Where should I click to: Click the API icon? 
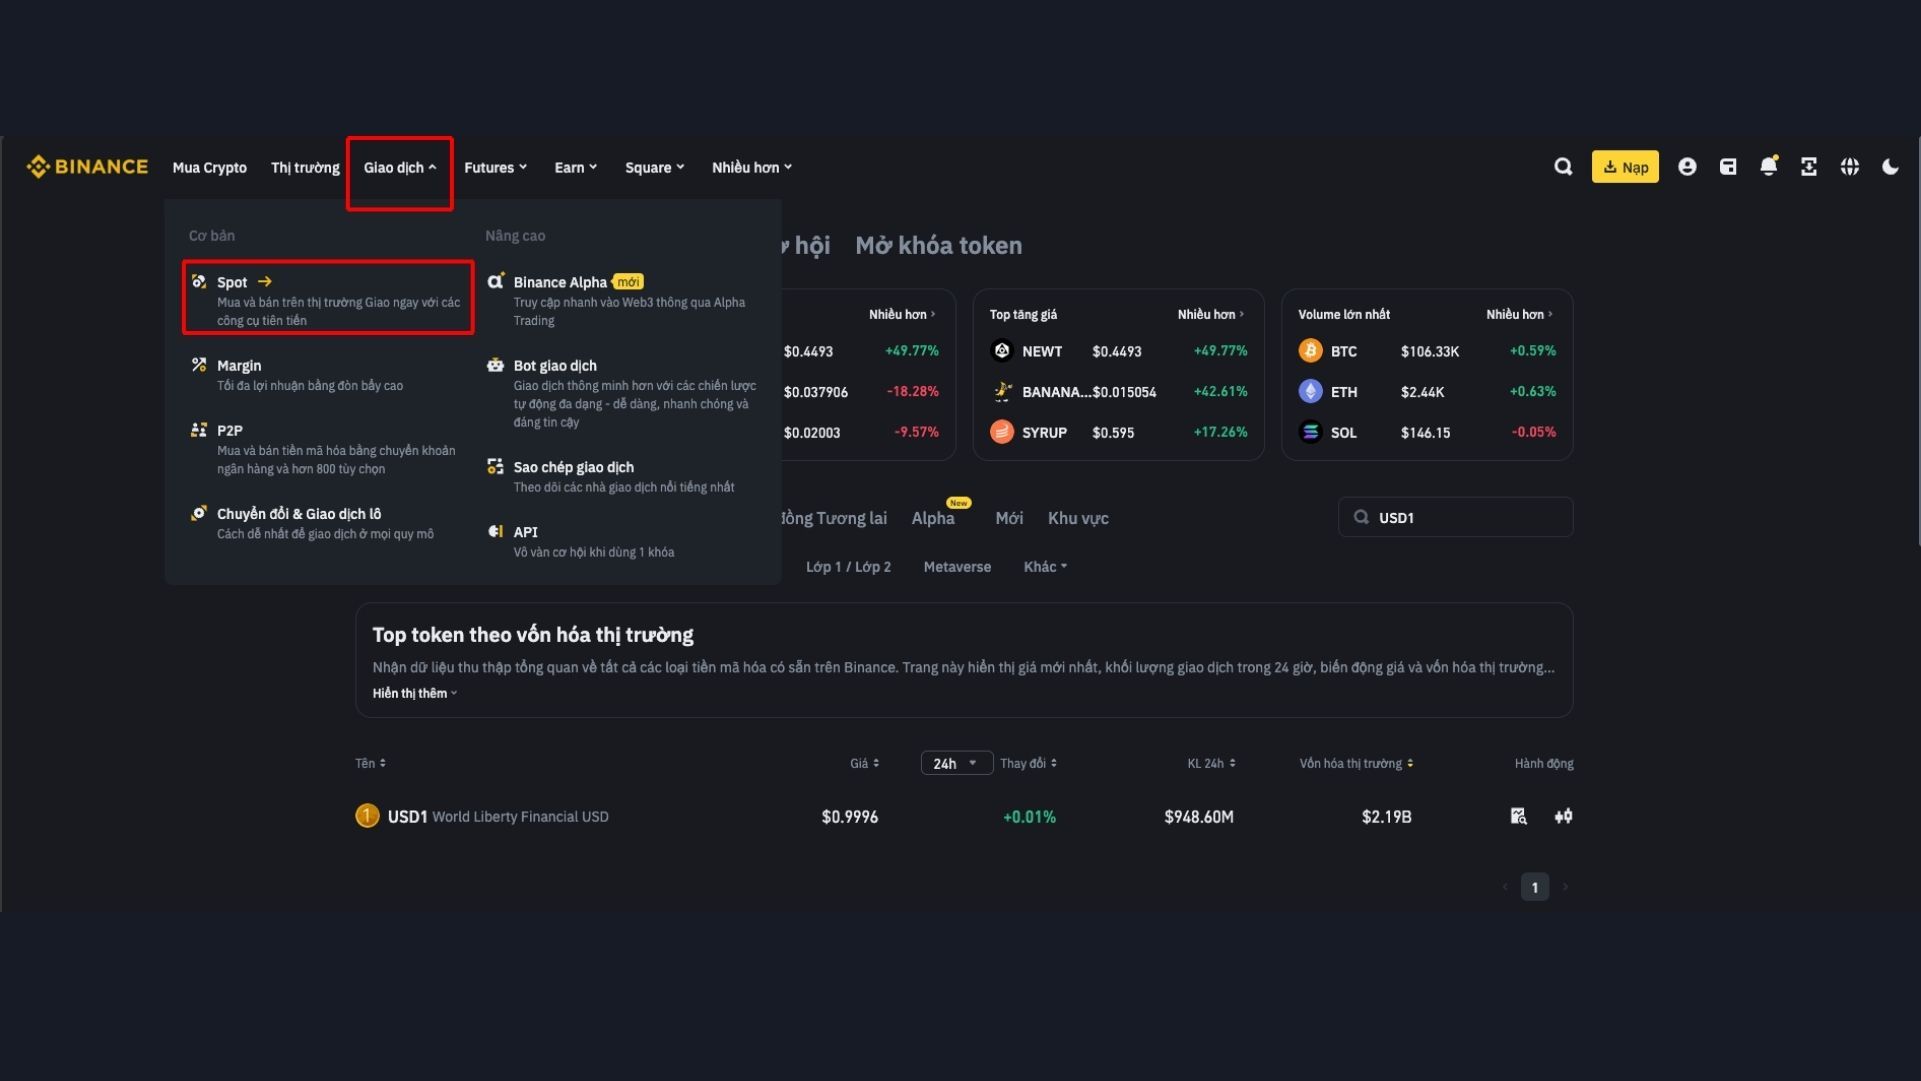pyautogui.click(x=495, y=532)
